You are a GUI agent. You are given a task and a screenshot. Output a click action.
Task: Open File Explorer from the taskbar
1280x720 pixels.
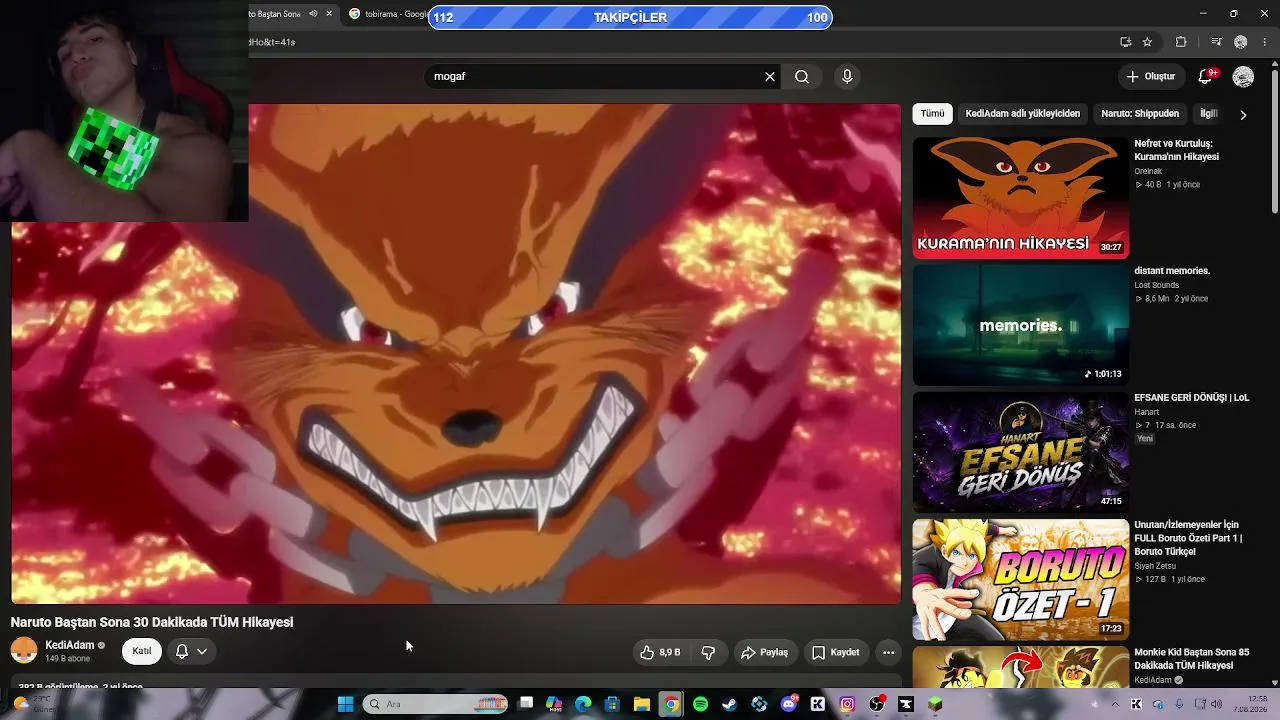click(x=642, y=704)
